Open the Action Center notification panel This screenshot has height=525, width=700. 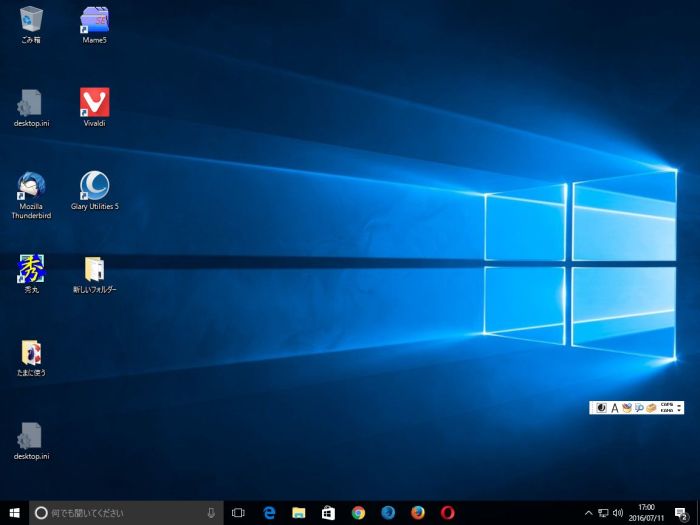681,513
